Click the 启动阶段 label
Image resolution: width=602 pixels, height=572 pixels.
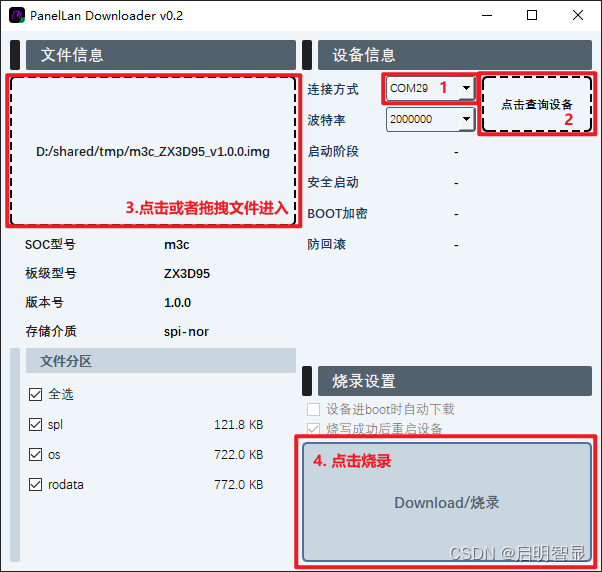point(333,151)
